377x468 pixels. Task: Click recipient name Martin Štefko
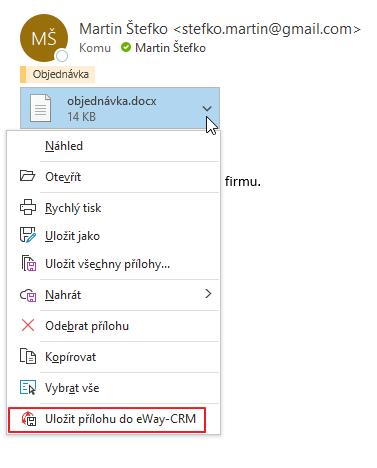[170, 48]
